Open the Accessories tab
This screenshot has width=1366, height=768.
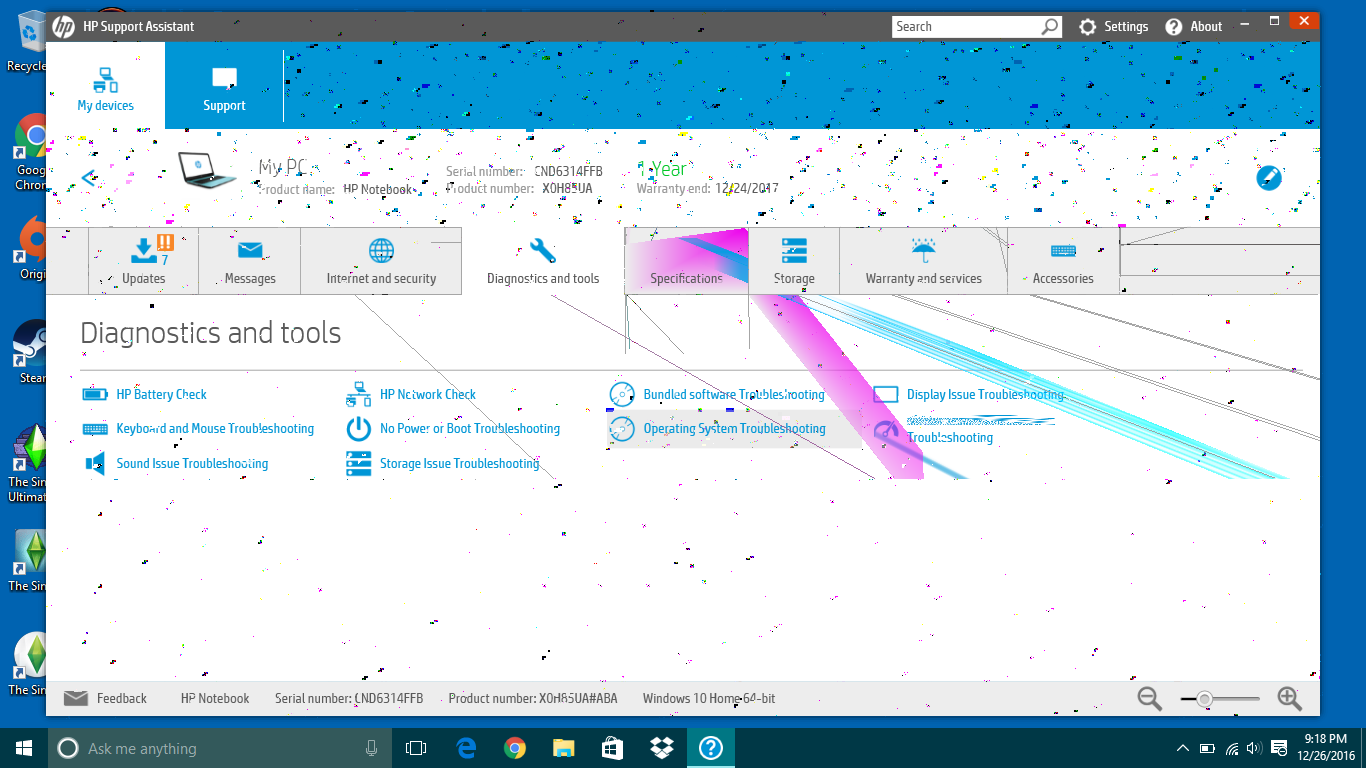coord(1063,260)
